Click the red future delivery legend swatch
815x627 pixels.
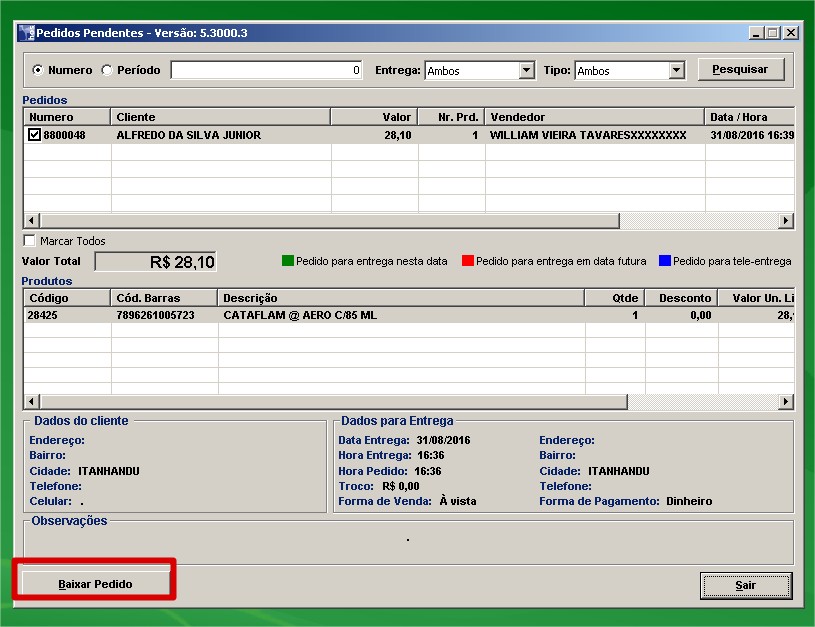[467, 261]
